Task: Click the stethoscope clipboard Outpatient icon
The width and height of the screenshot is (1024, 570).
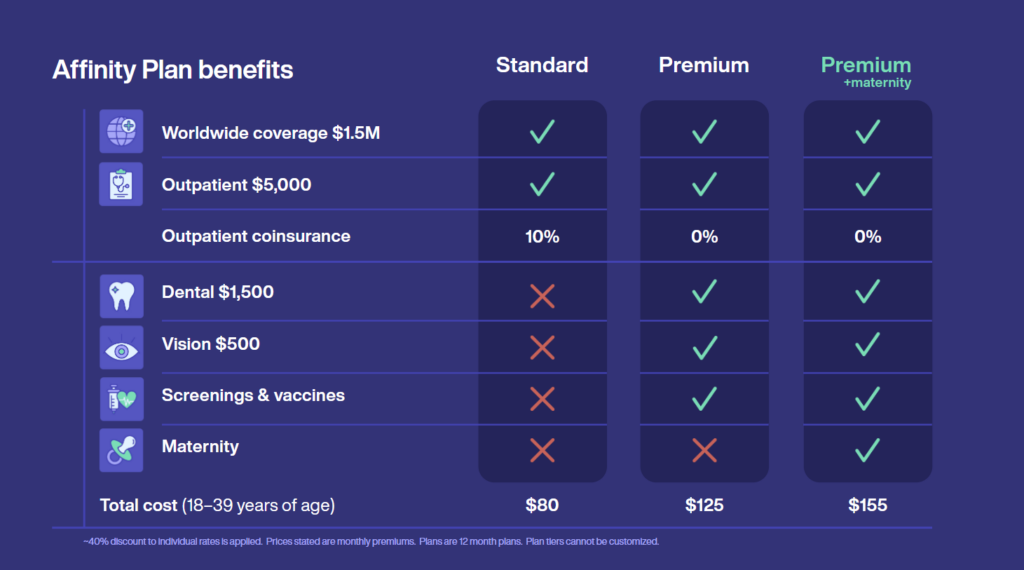Action: [x=121, y=184]
